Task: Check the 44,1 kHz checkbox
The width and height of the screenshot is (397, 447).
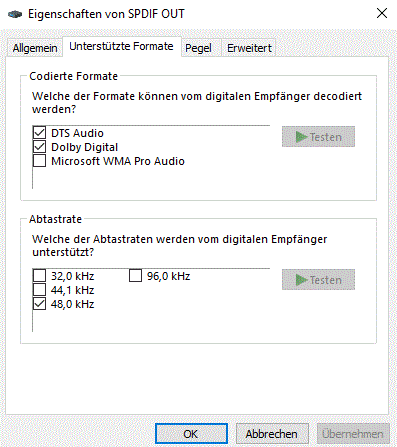Action: point(40,290)
